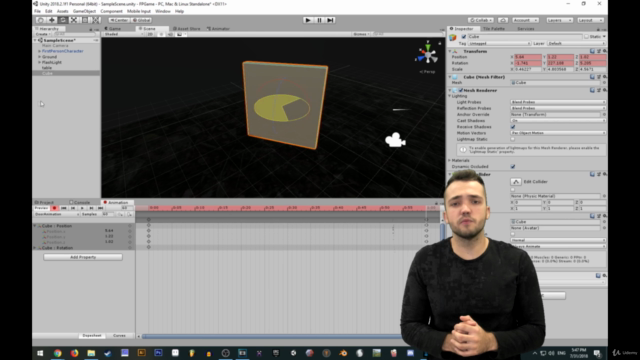The image size is (640, 360).
Task: Start Play mode with the Play button
Action: 308,20
